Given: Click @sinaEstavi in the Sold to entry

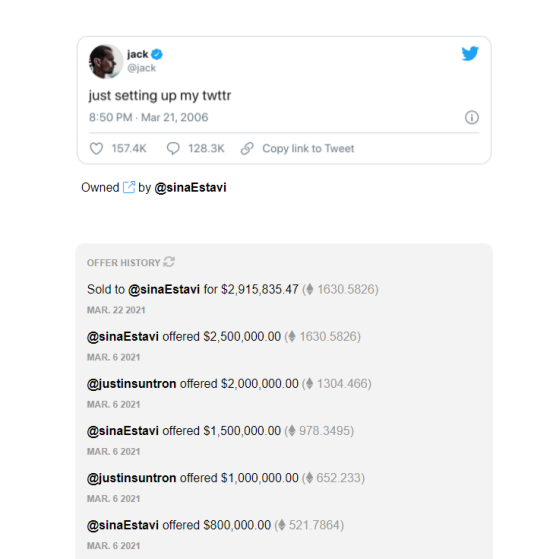Looking at the screenshot, I should click(164, 289).
